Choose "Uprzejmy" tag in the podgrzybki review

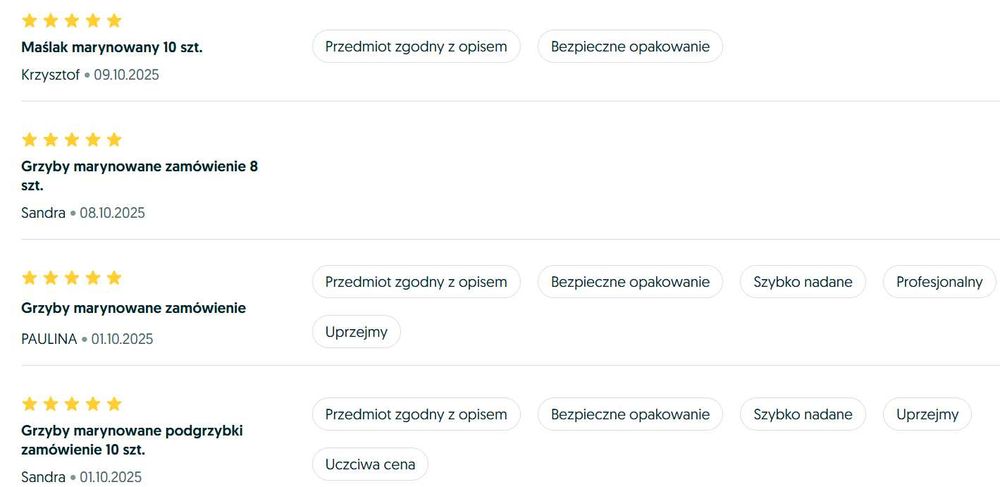click(927, 414)
